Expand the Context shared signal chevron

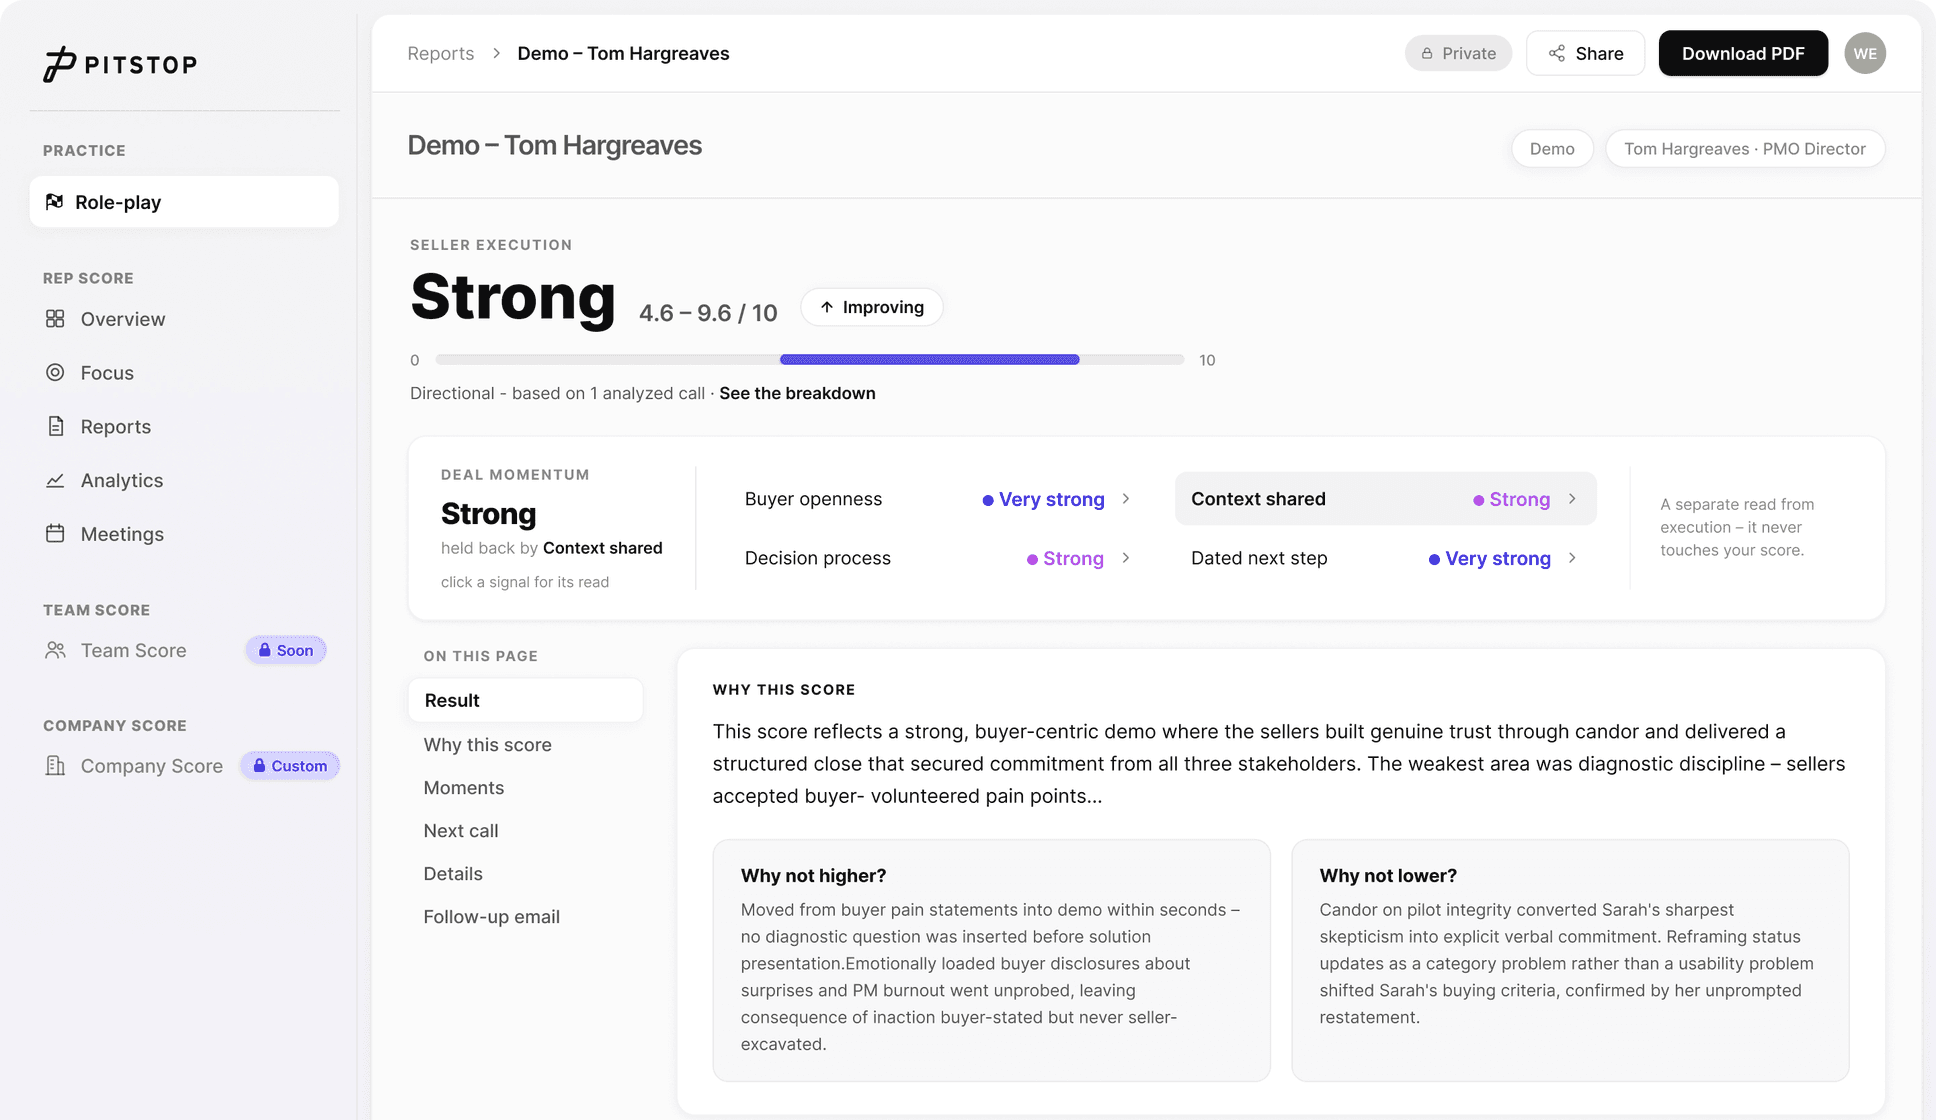(x=1572, y=499)
